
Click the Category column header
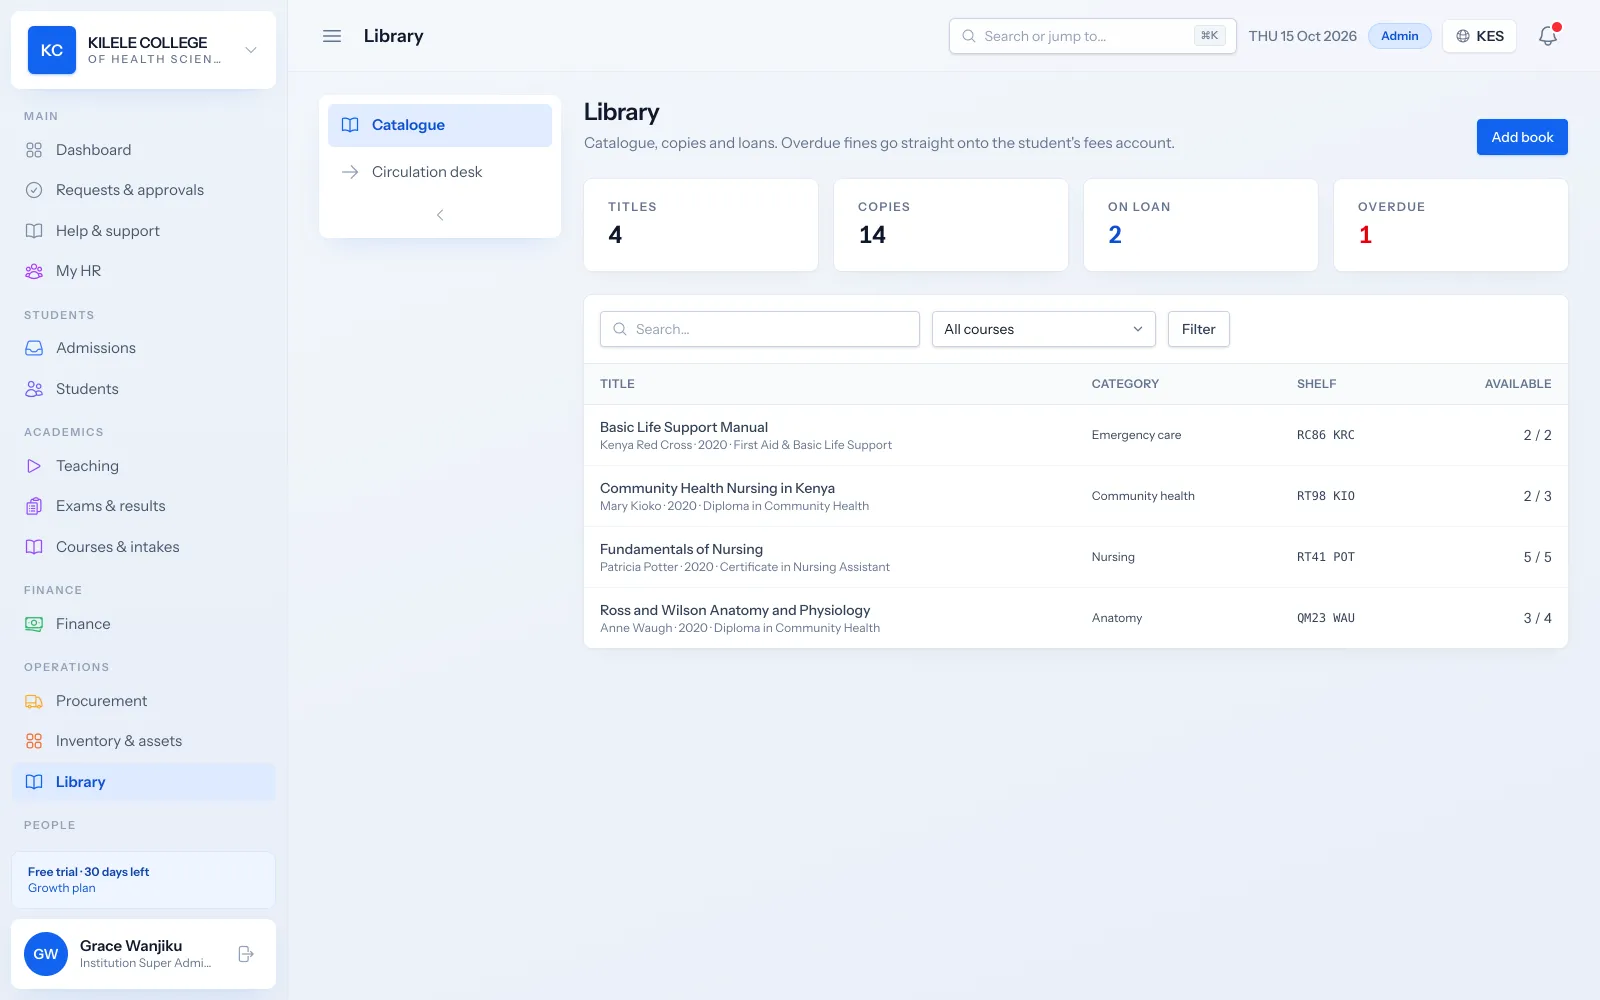point(1125,384)
